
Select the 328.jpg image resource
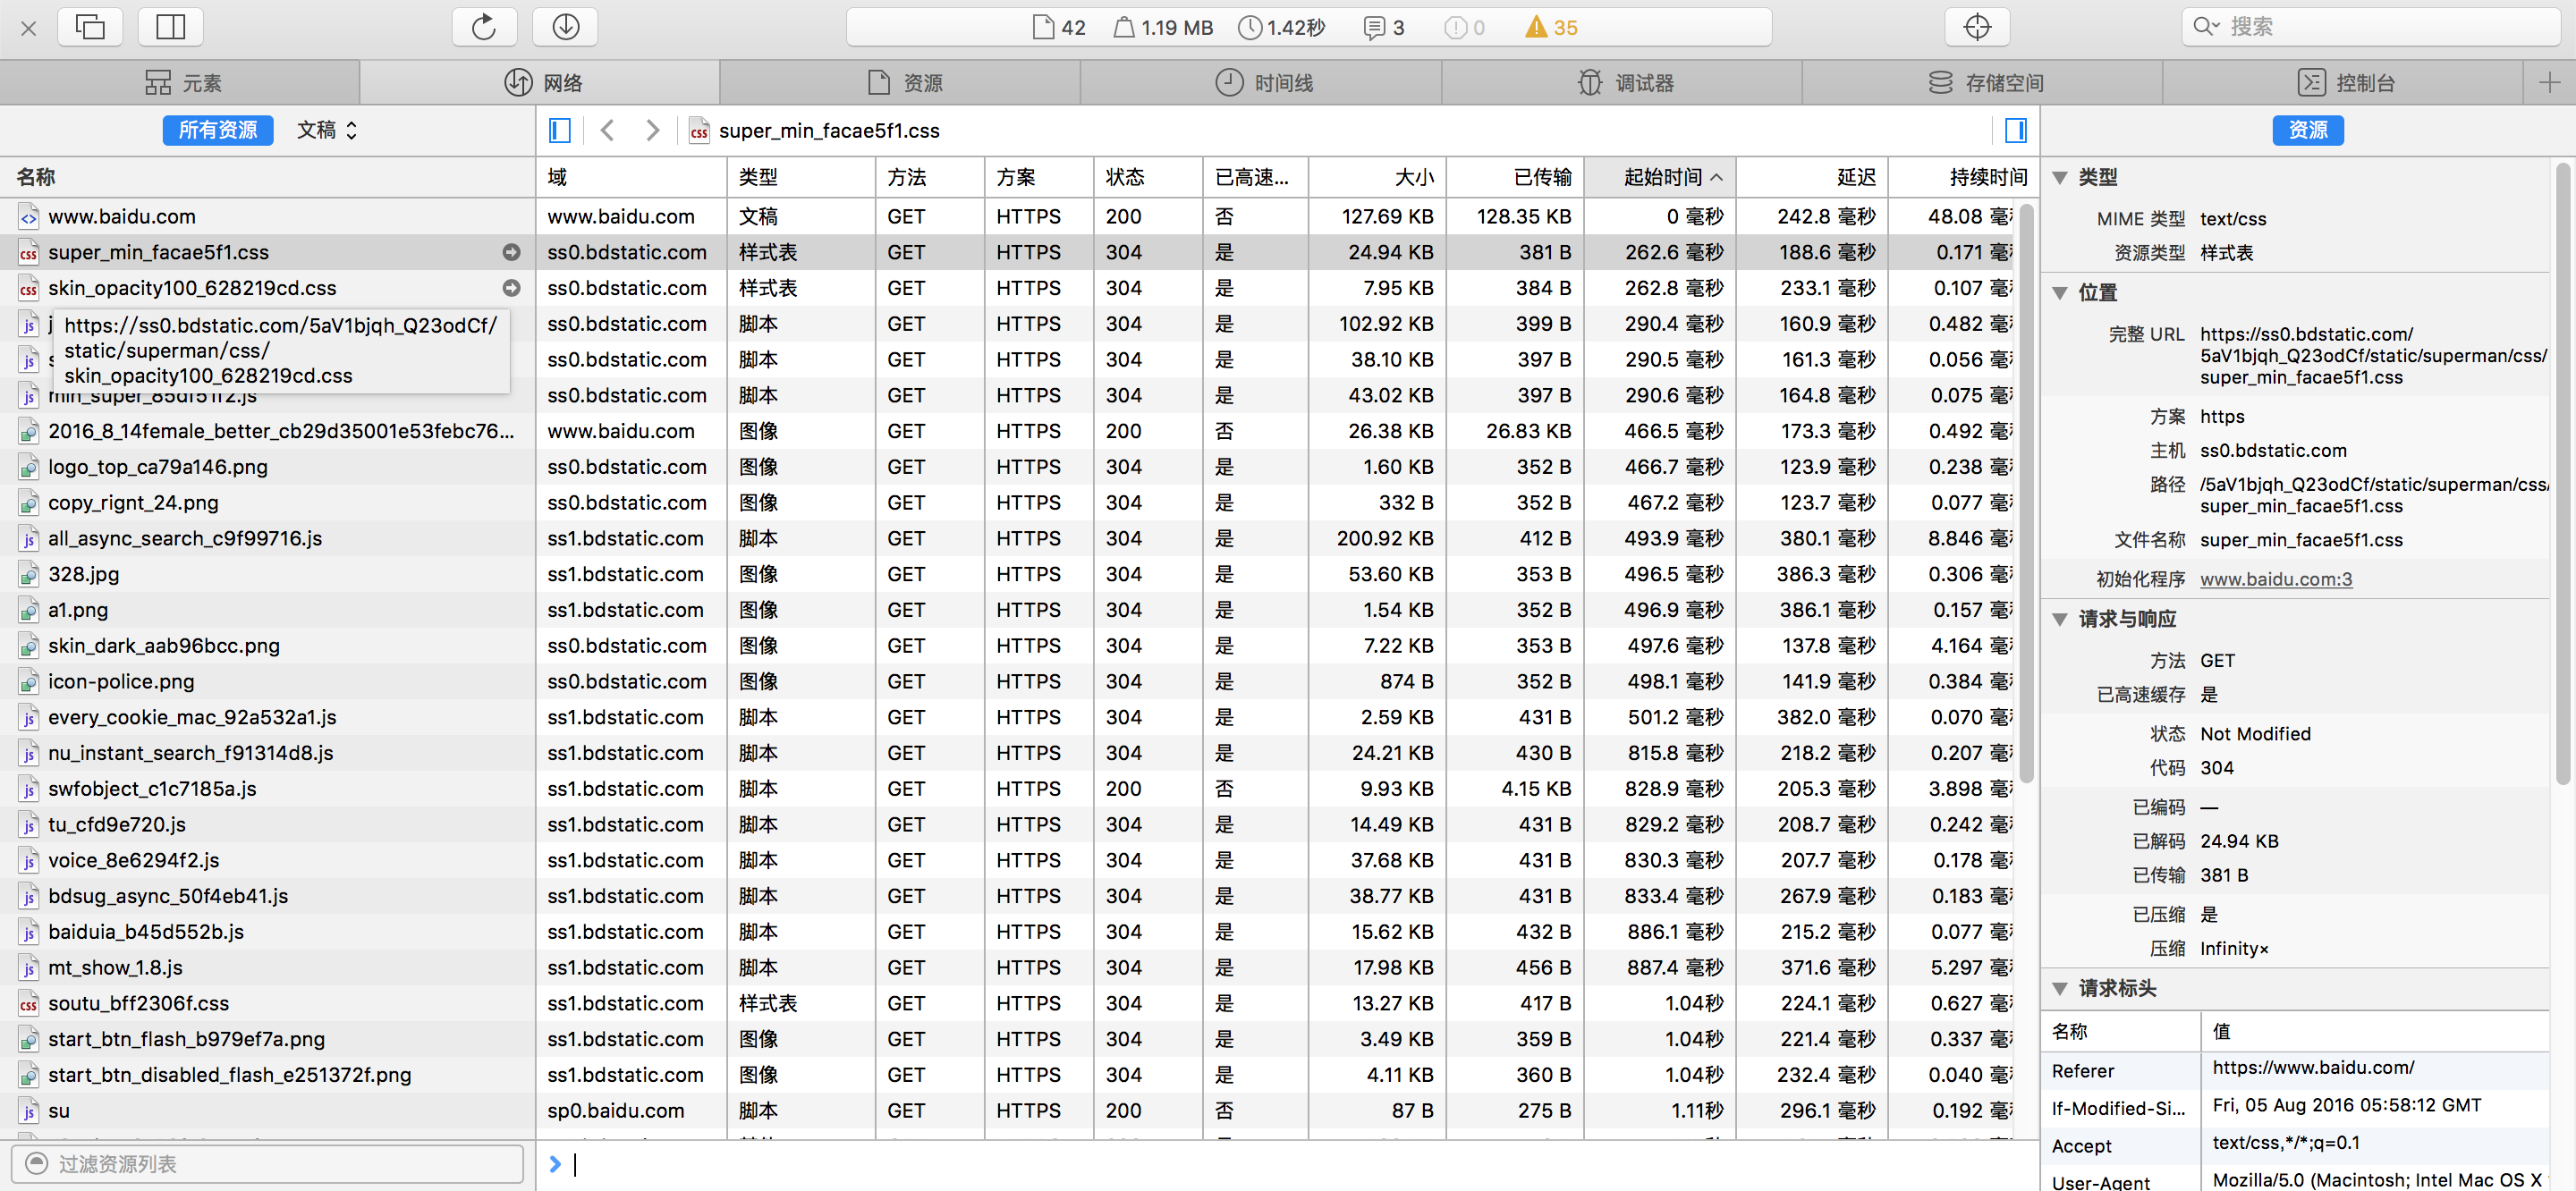(267, 574)
